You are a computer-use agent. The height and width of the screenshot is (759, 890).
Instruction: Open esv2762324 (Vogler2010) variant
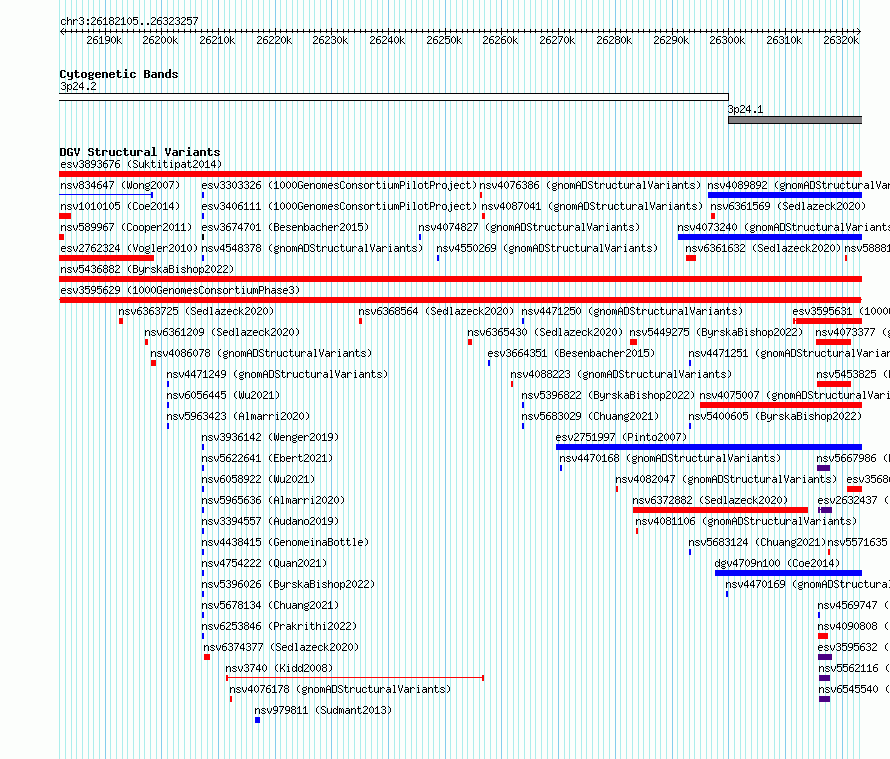(x=129, y=249)
